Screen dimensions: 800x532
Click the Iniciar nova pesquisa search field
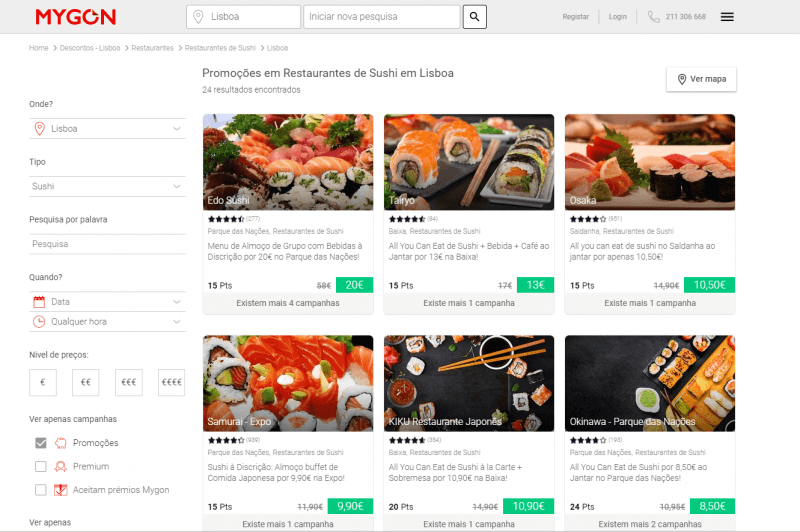382,17
